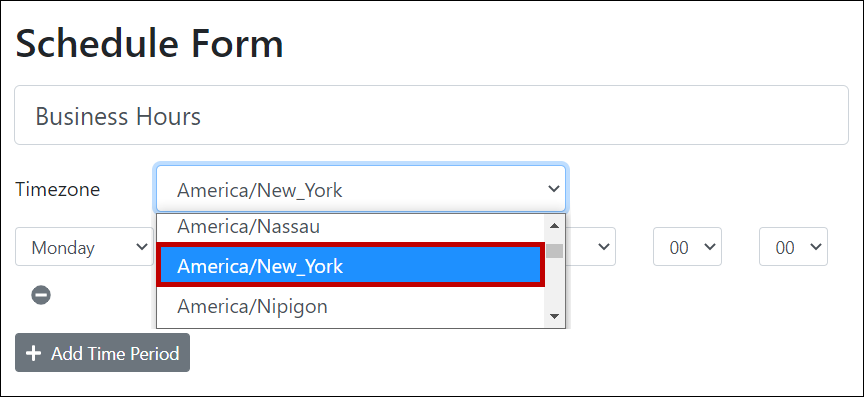Focus the Business Hours name field
The width and height of the screenshot is (864, 397).
point(431,115)
